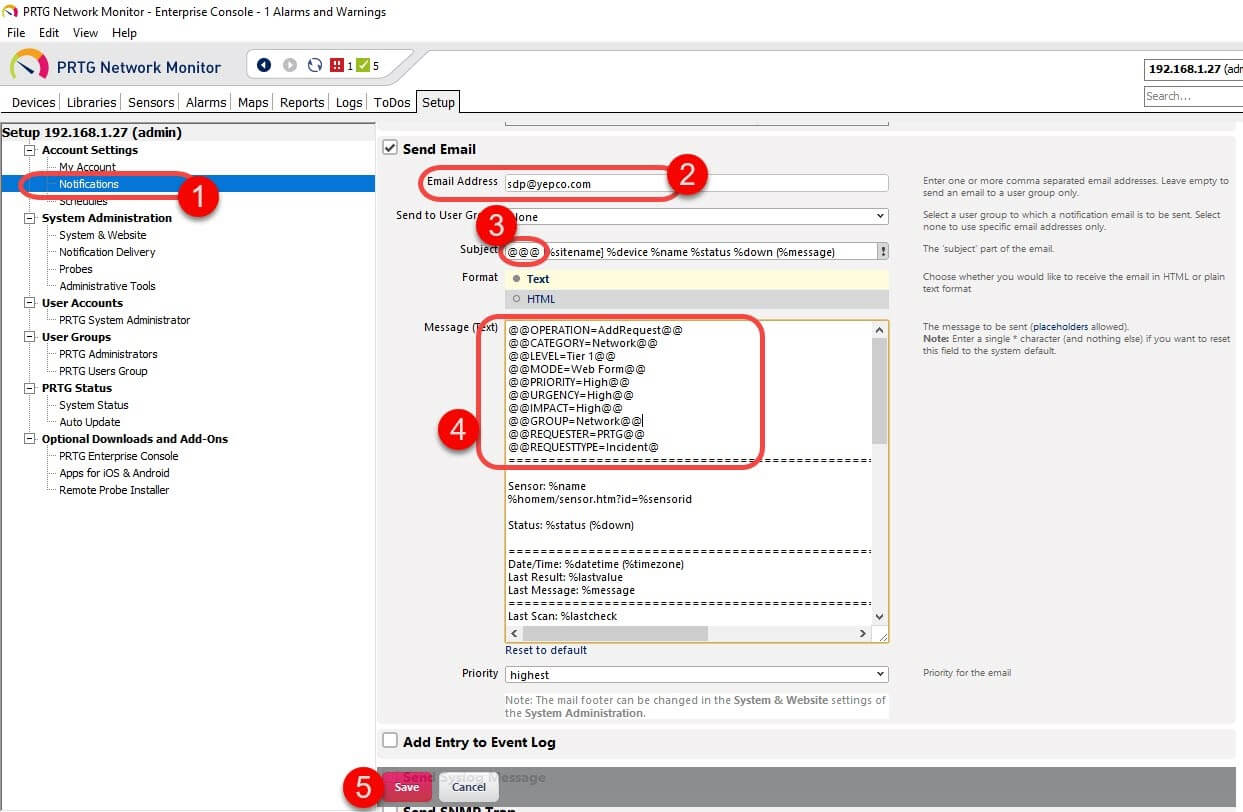Enable Add Entry to Event Log checkbox
This screenshot has height=812, width=1243.
390,741
